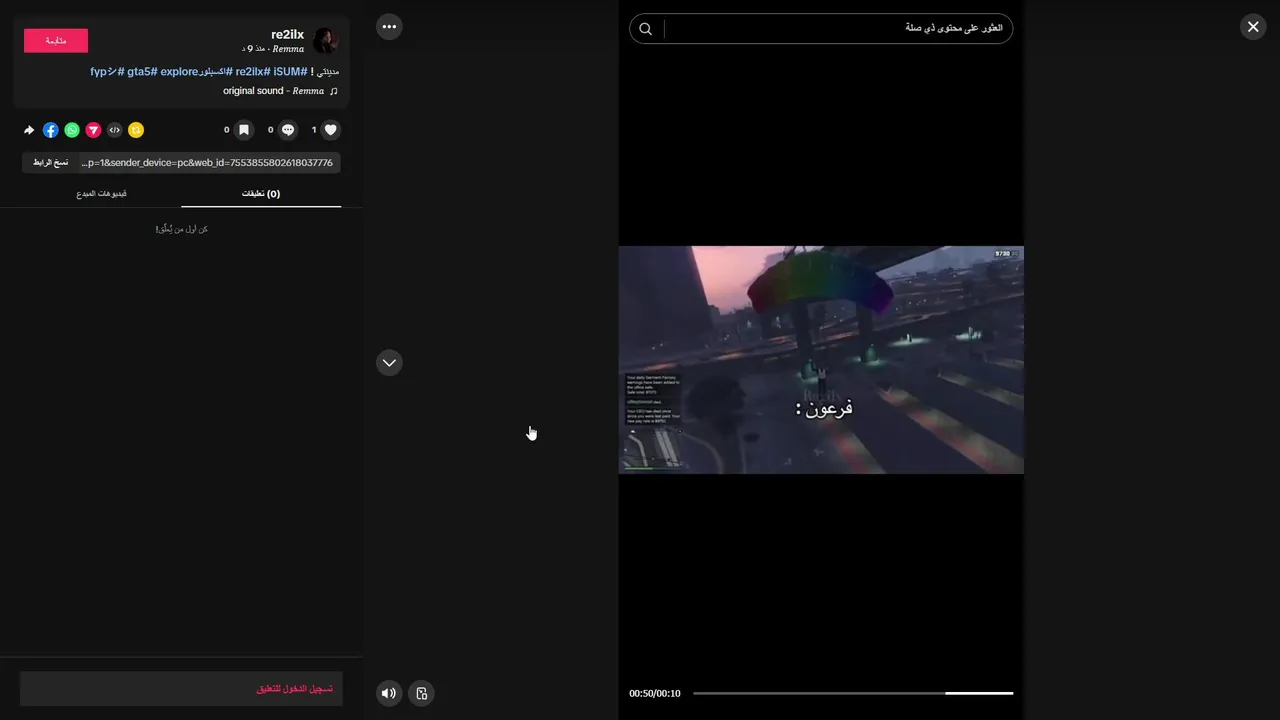Open the #اكسبلور hashtag
The image size is (1280, 720).
coord(214,72)
